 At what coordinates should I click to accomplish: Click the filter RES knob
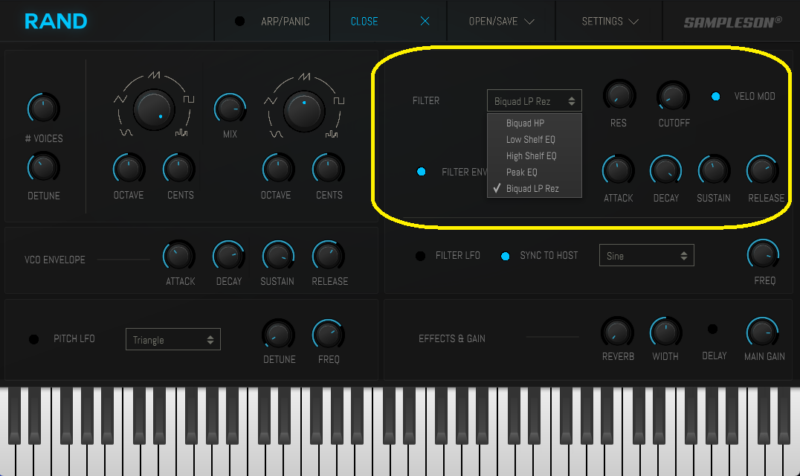click(618, 96)
